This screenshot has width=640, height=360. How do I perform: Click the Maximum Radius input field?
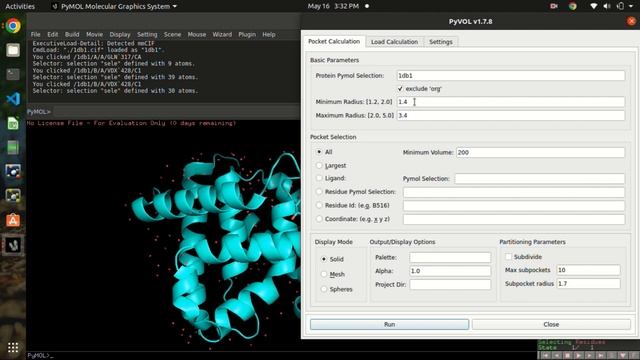click(511, 116)
